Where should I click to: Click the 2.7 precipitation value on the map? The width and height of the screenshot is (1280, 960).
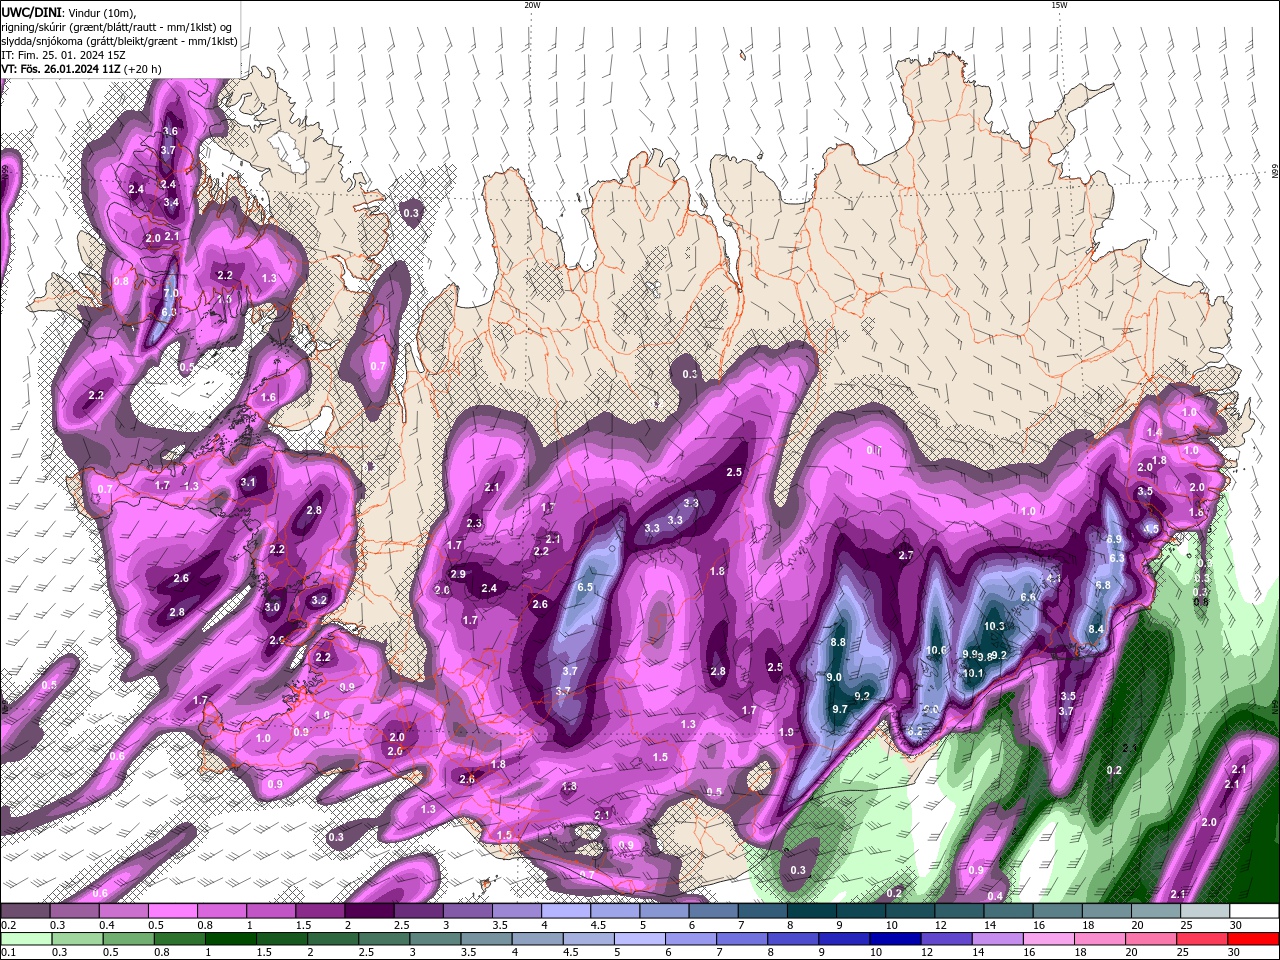(x=906, y=555)
